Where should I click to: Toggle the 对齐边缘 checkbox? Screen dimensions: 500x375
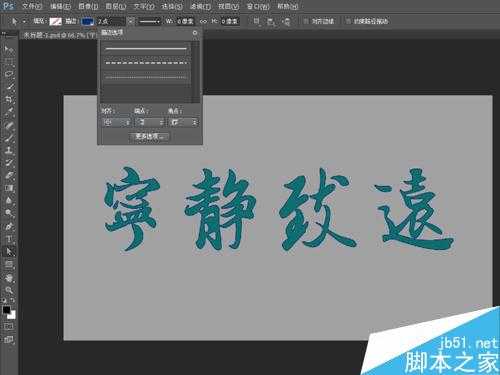pos(306,21)
